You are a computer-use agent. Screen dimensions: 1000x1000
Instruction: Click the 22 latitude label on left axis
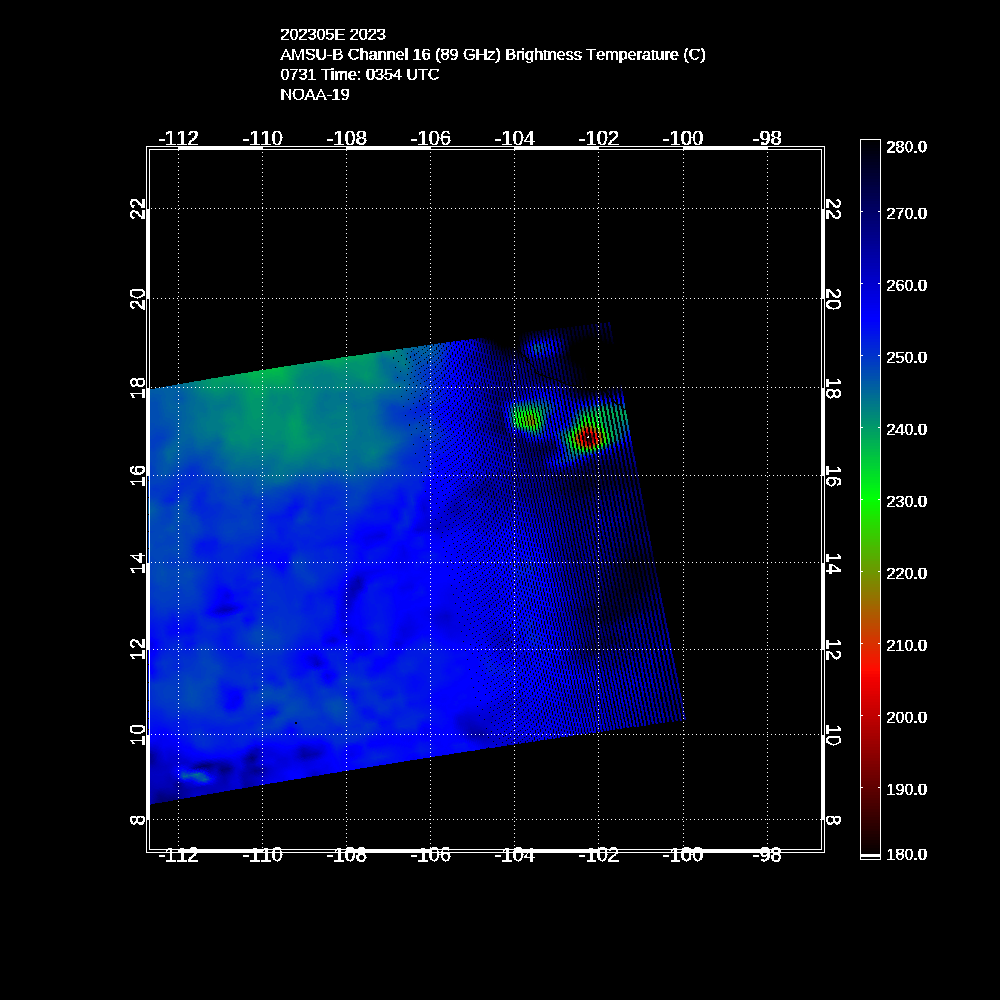137,208
